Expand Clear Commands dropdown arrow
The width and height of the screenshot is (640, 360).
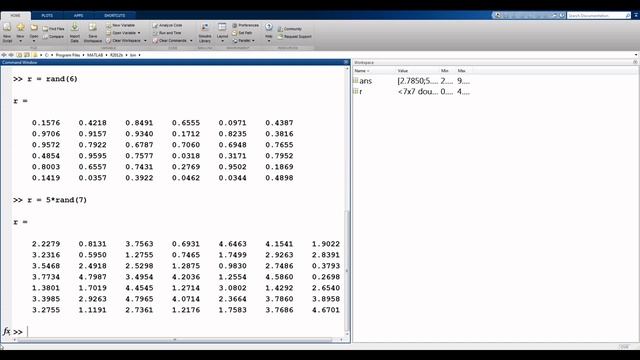191,41
